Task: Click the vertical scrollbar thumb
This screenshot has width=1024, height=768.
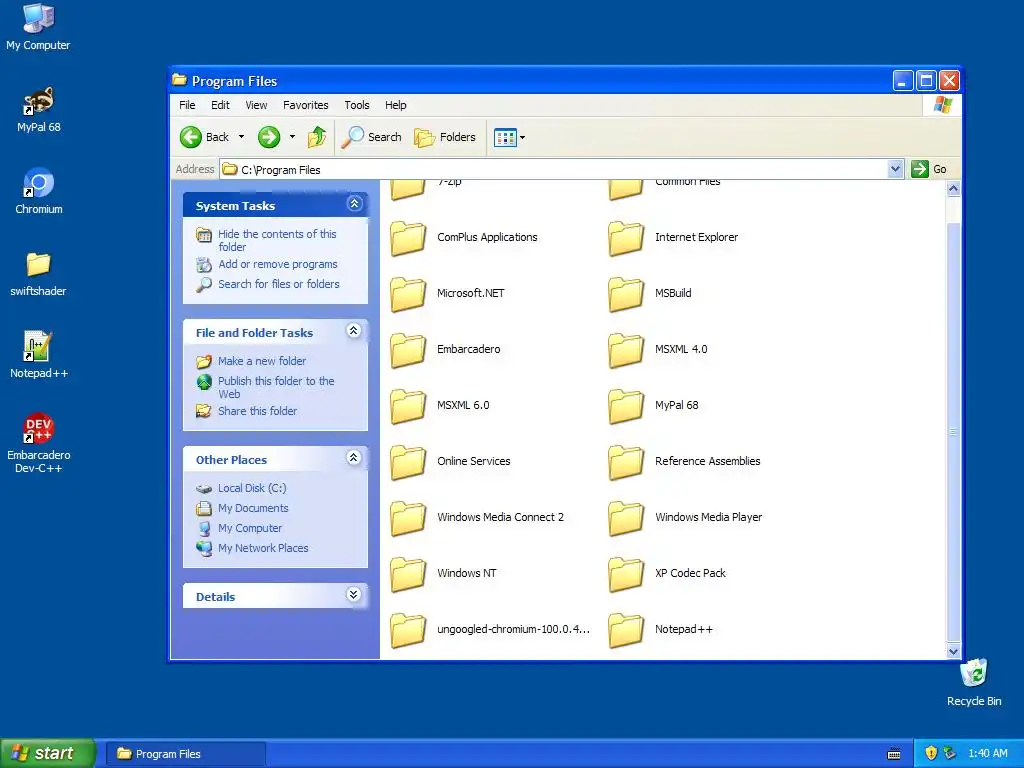Action: [953, 432]
